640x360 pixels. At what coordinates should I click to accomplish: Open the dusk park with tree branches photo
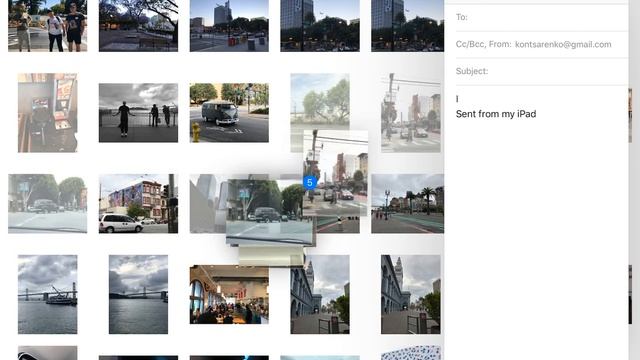[138, 25]
